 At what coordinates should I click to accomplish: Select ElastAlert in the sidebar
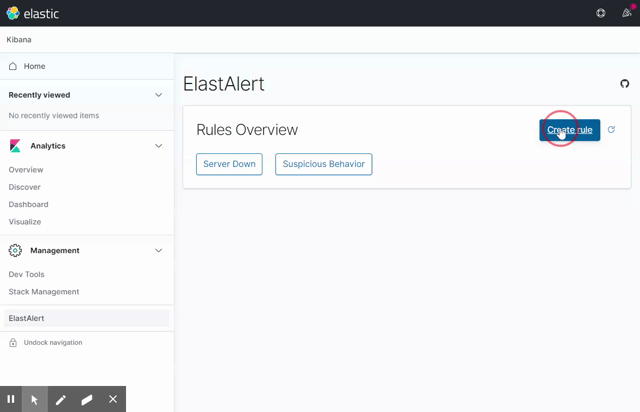[87, 318]
